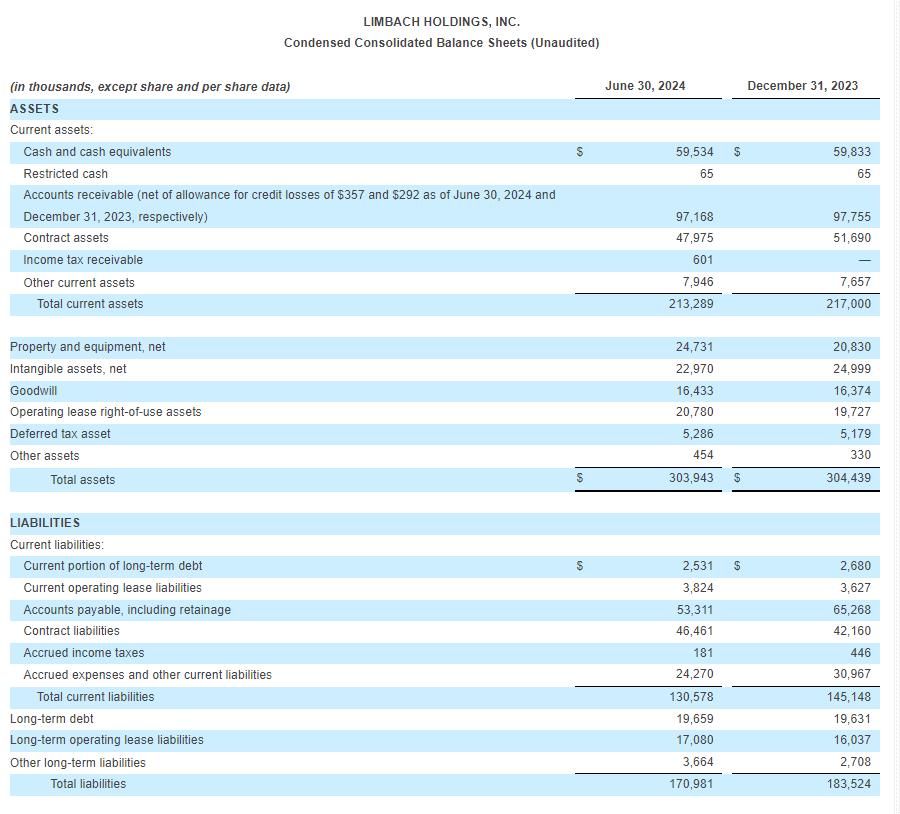Viewport: 900px width, 814px height.
Task: Click the right-of-use assets value 19,727
Action: click(x=852, y=412)
